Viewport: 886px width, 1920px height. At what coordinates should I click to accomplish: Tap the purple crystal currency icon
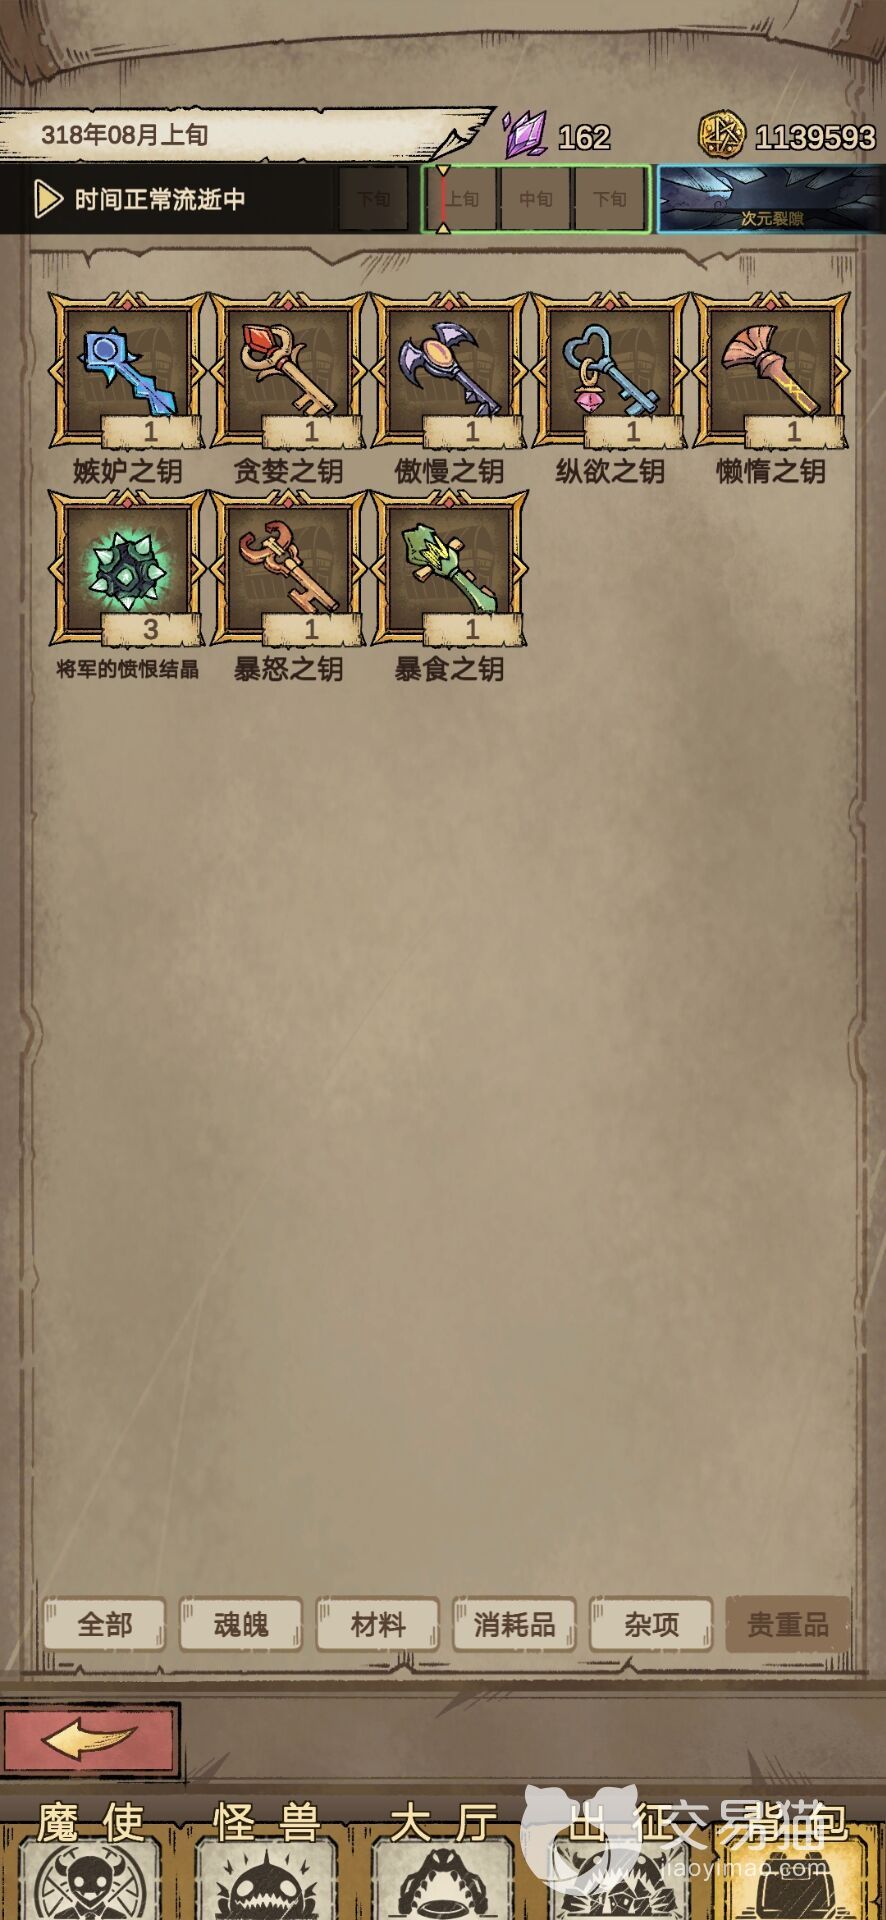[x=524, y=133]
